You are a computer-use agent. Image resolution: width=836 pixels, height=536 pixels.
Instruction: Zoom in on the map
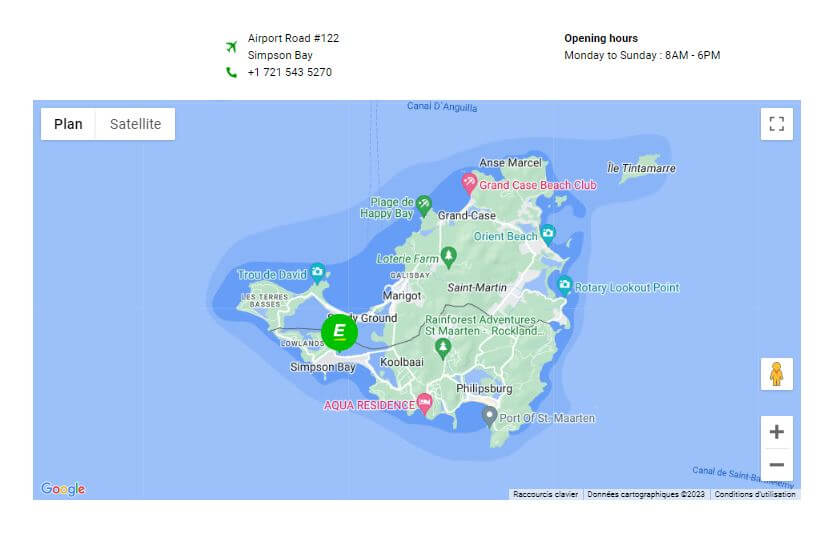pyautogui.click(x=776, y=432)
